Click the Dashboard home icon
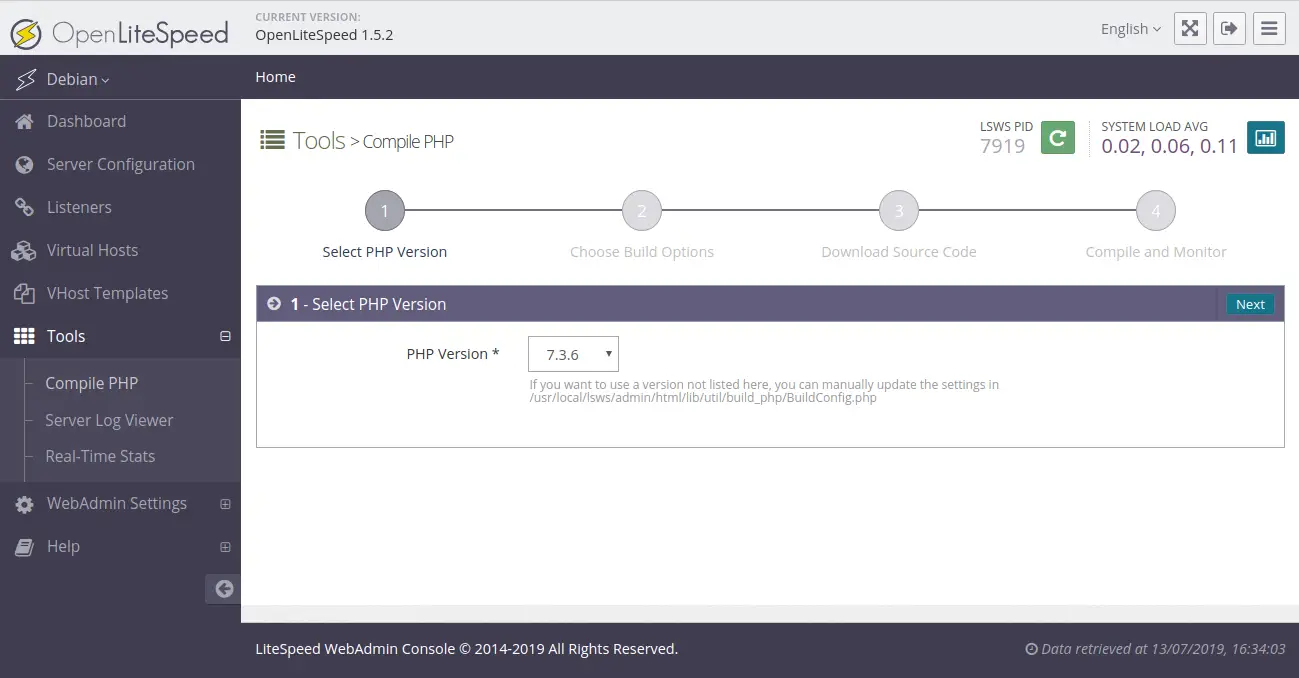This screenshot has height=678, width=1299. click(24, 121)
